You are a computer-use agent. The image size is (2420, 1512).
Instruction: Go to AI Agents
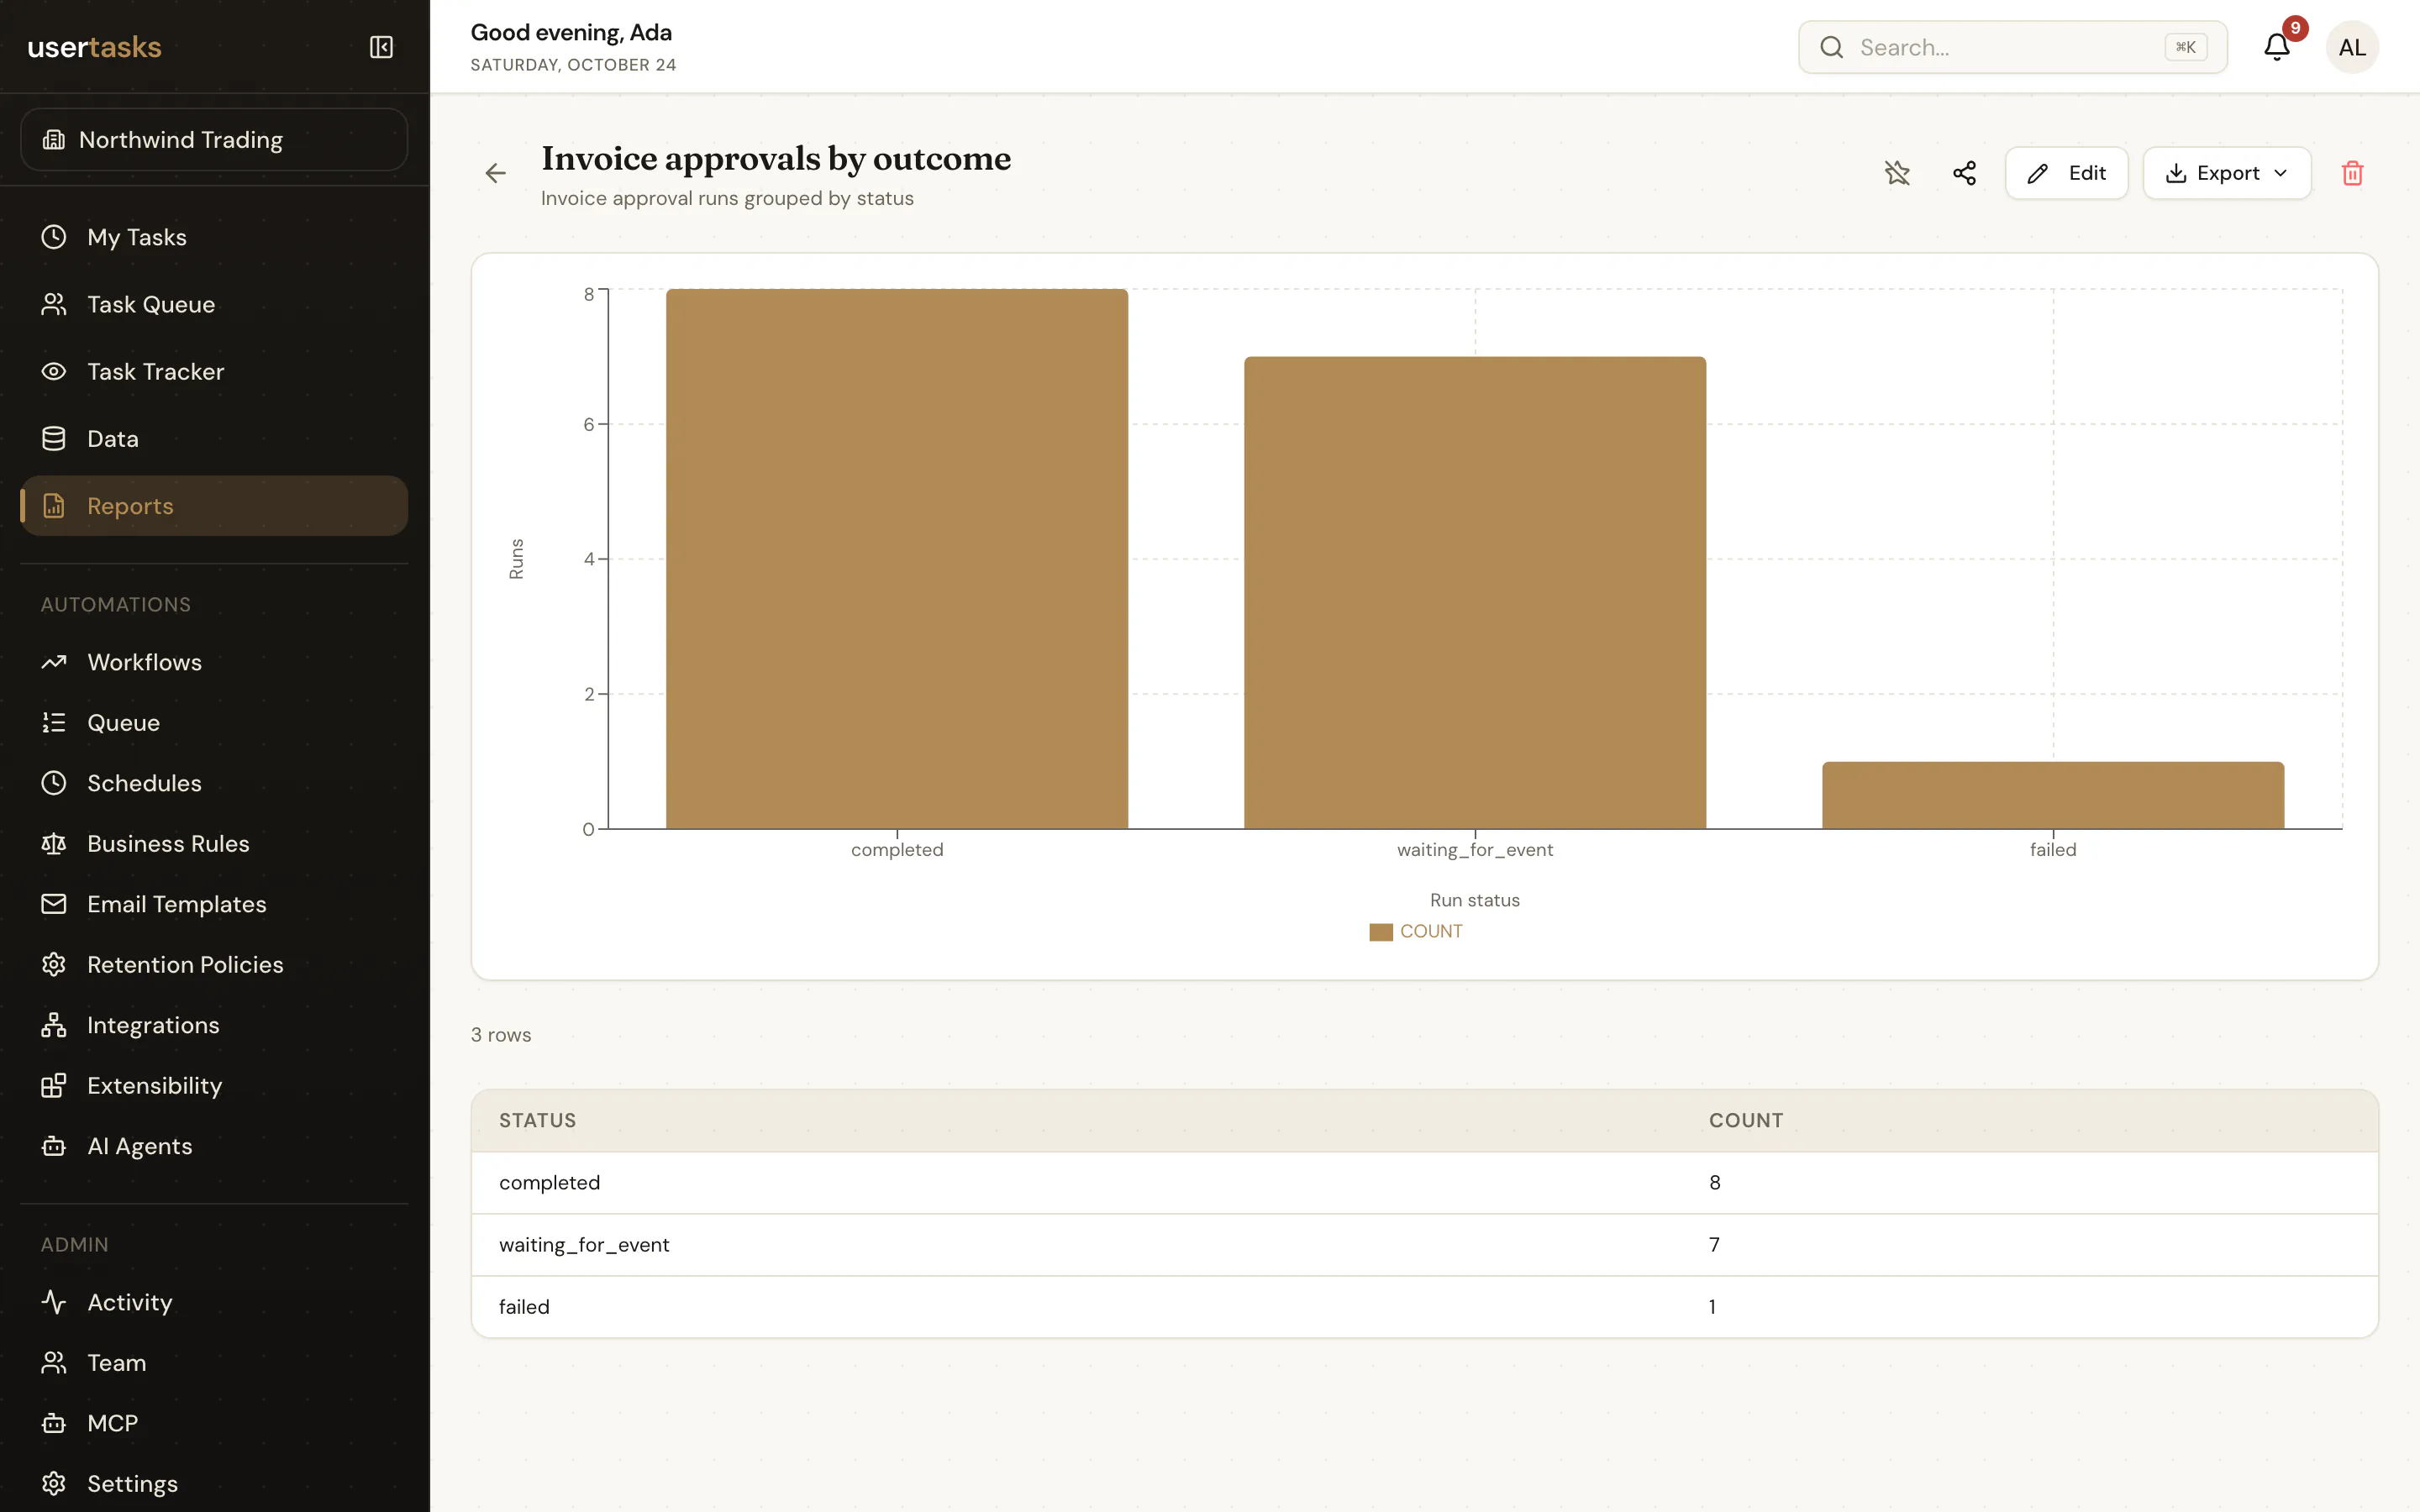(214, 1146)
